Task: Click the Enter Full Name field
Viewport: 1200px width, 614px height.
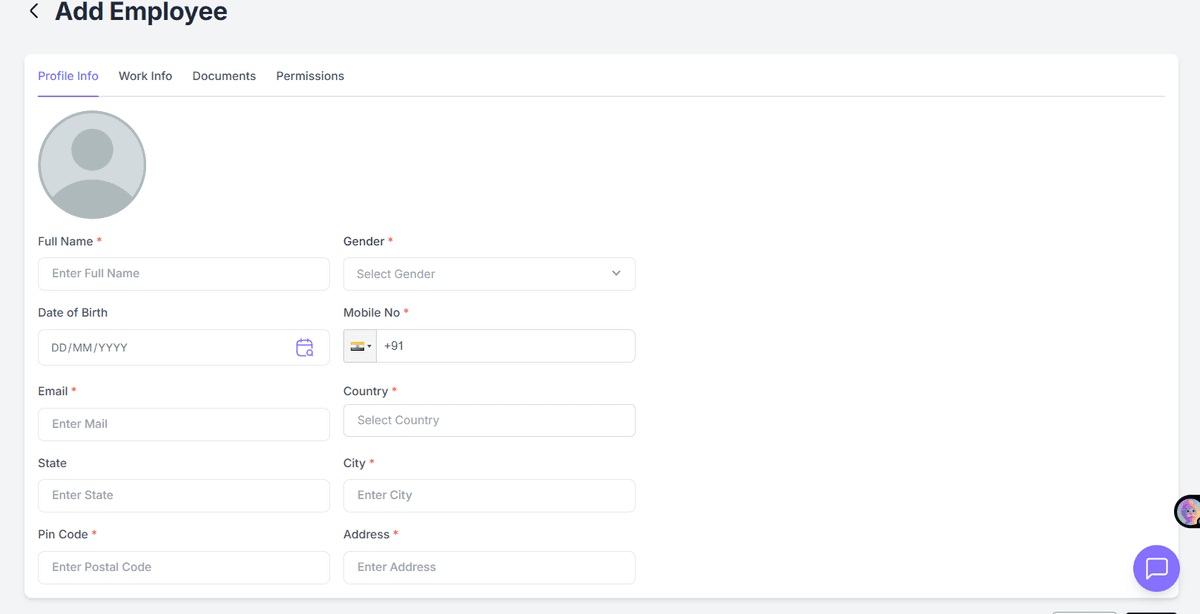Action: (x=183, y=273)
